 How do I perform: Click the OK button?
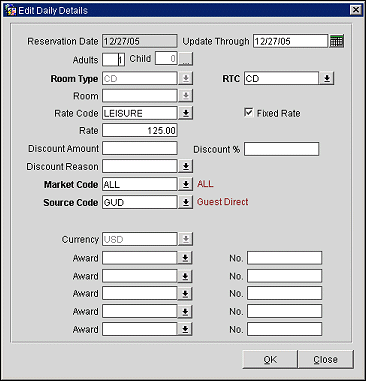pos(270,360)
